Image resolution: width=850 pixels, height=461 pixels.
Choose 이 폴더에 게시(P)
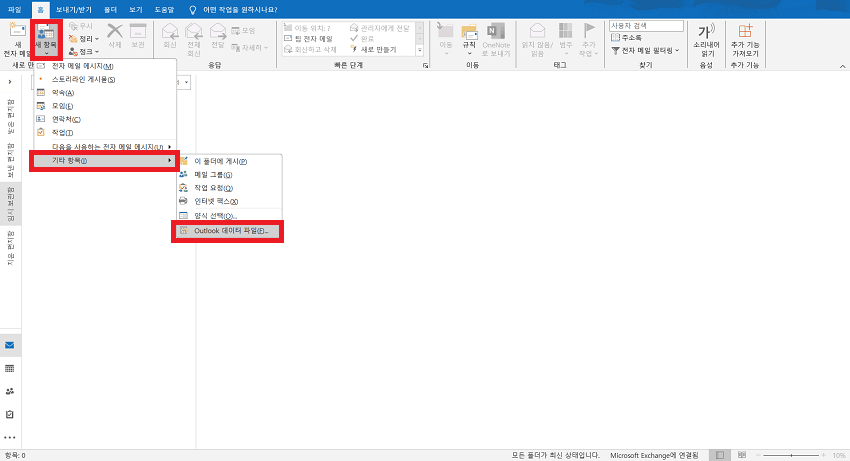click(229, 161)
